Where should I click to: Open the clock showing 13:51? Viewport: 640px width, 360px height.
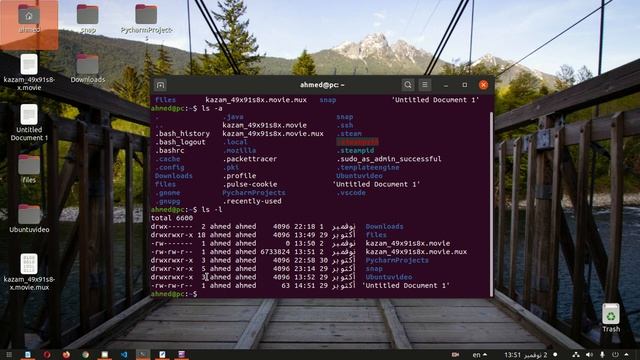(525, 355)
